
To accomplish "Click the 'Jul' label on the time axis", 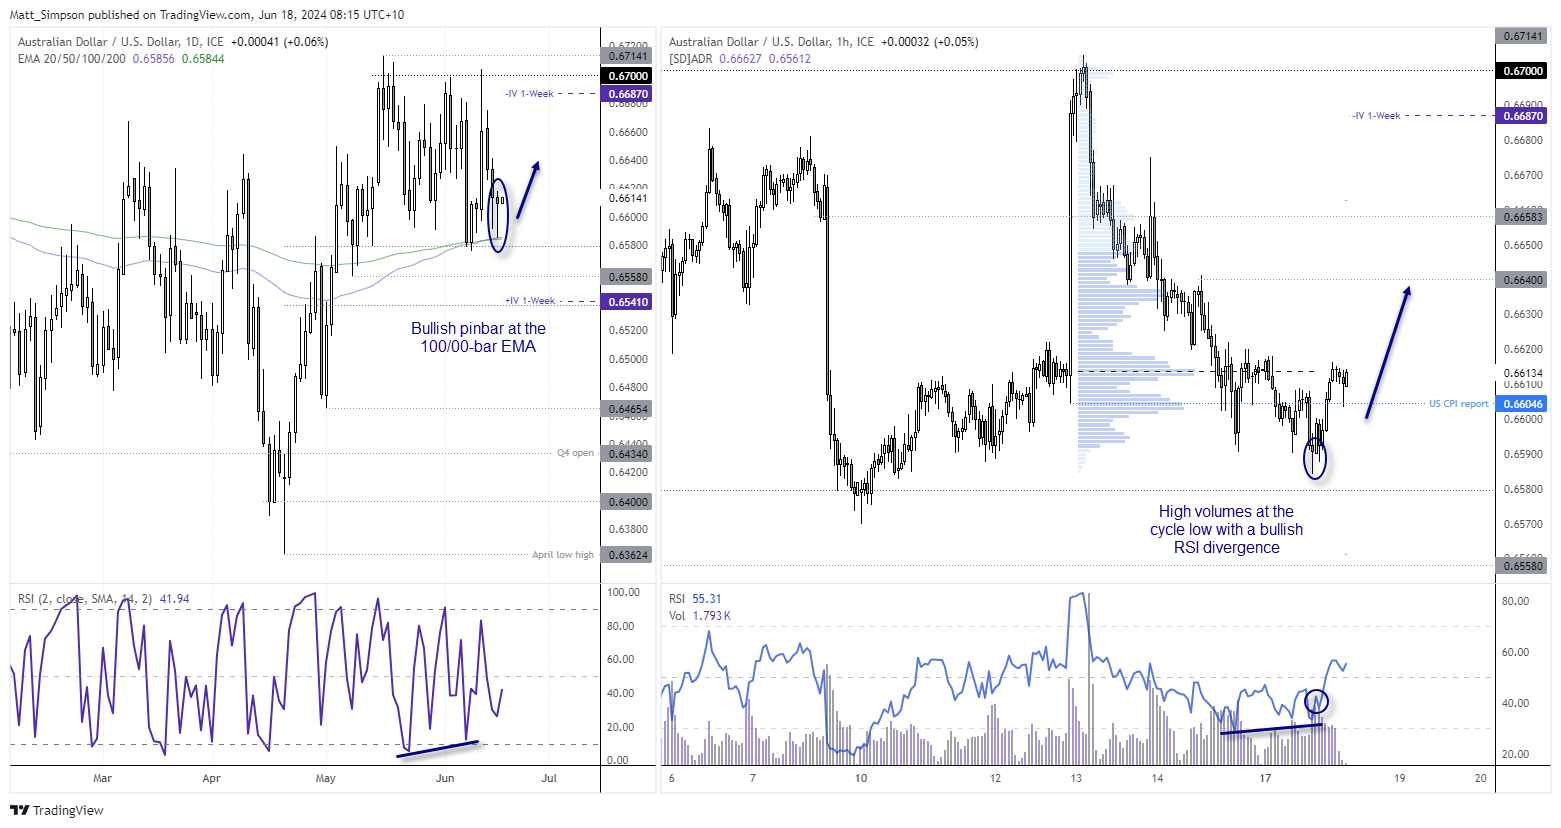I will (549, 778).
